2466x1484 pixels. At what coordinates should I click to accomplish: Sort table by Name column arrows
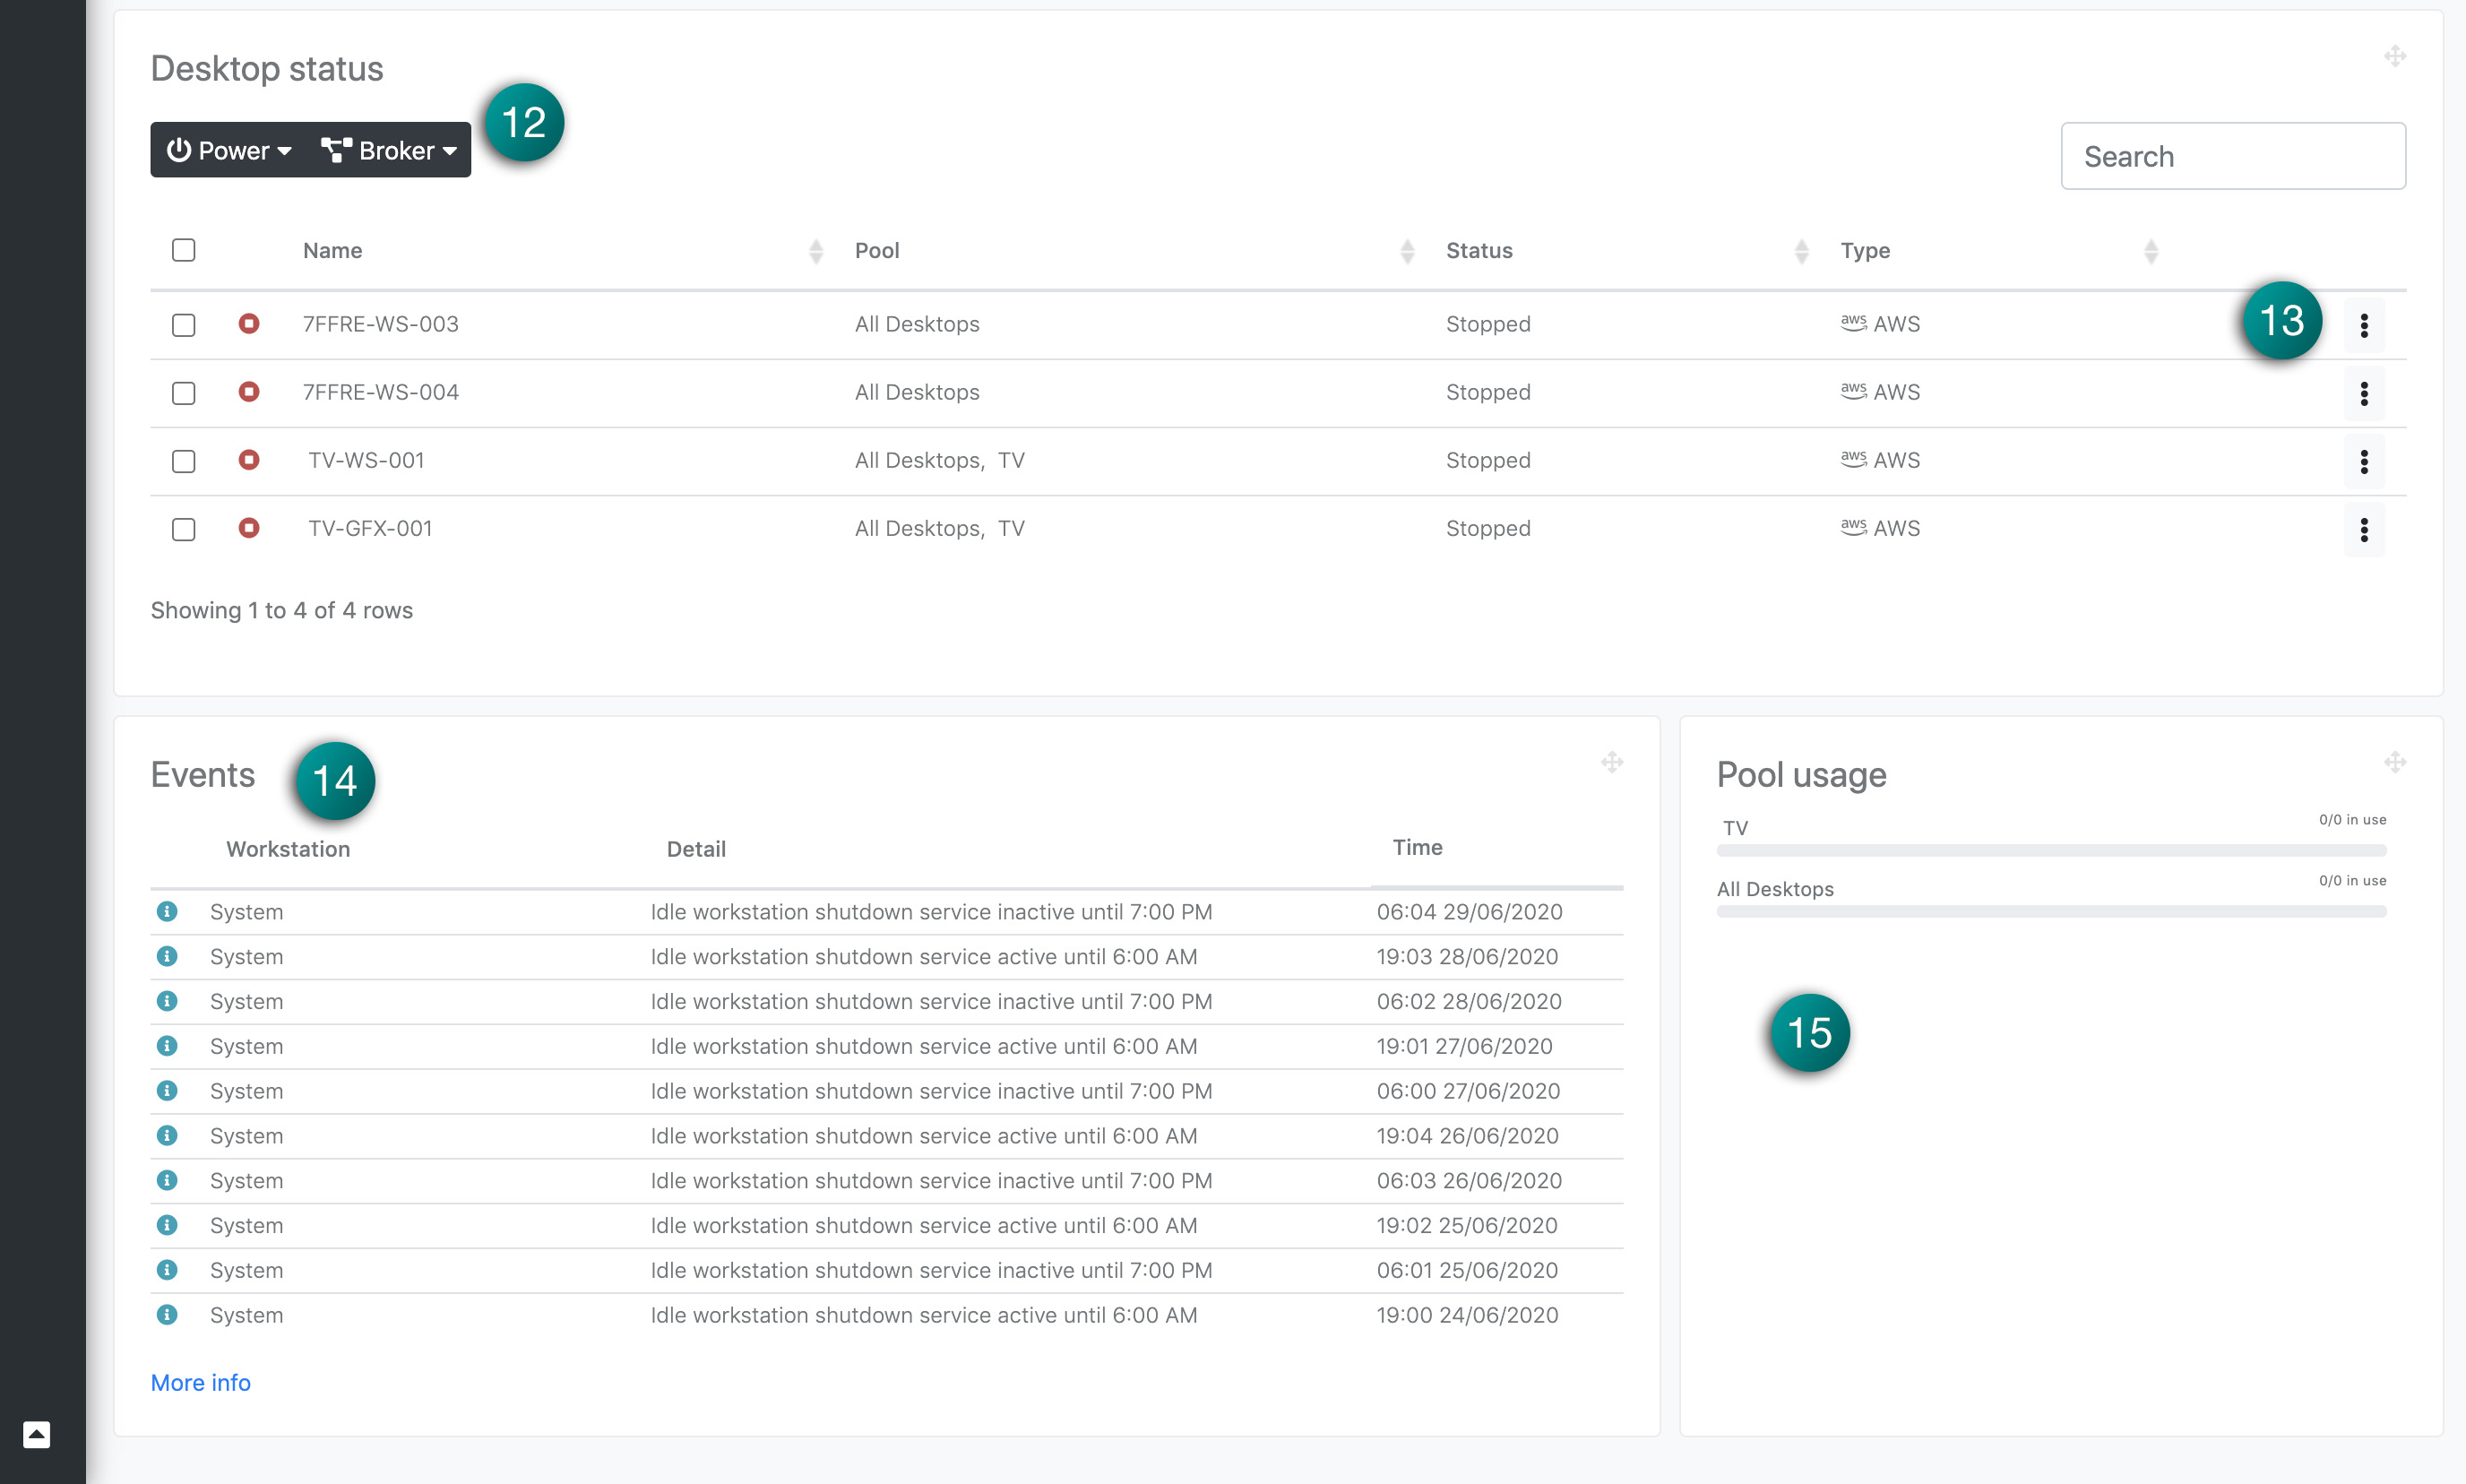(x=816, y=251)
